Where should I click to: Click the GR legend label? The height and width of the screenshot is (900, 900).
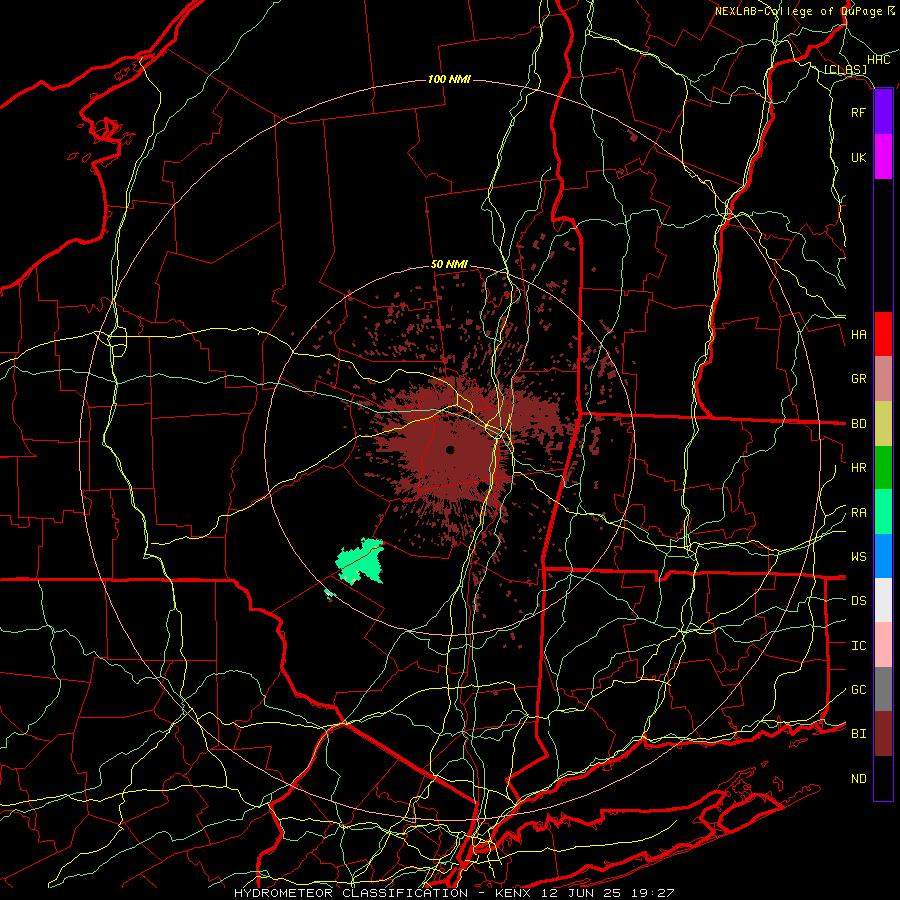pos(858,379)
